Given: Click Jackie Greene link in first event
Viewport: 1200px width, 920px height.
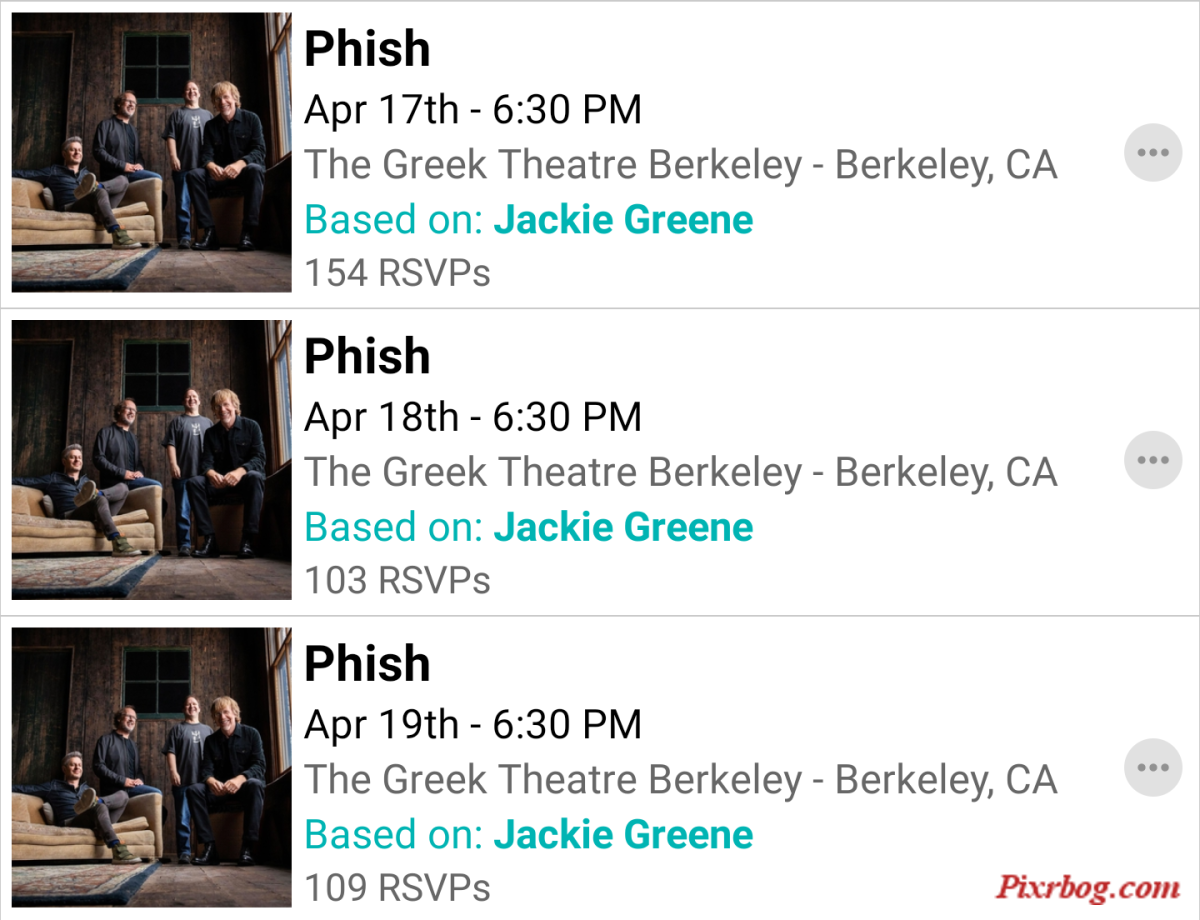Looking at the screenshot, I should 623,219.
